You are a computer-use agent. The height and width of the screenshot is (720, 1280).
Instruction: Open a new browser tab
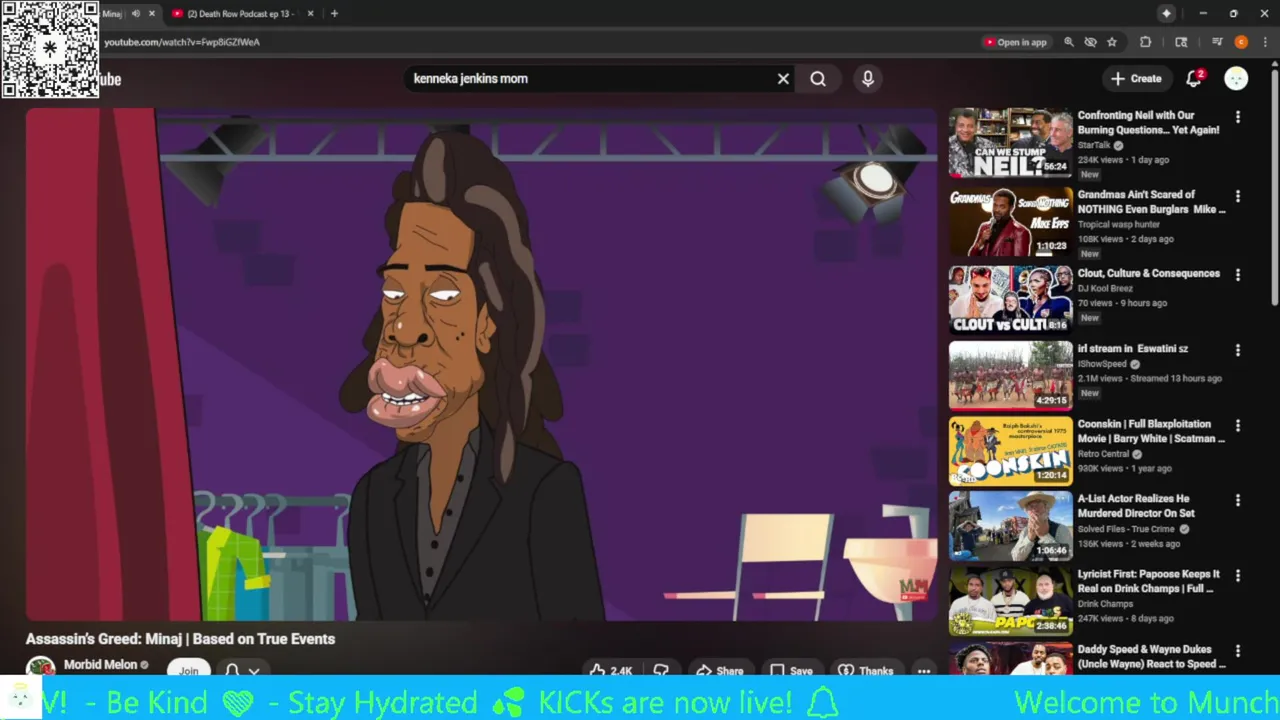(334, 14)
